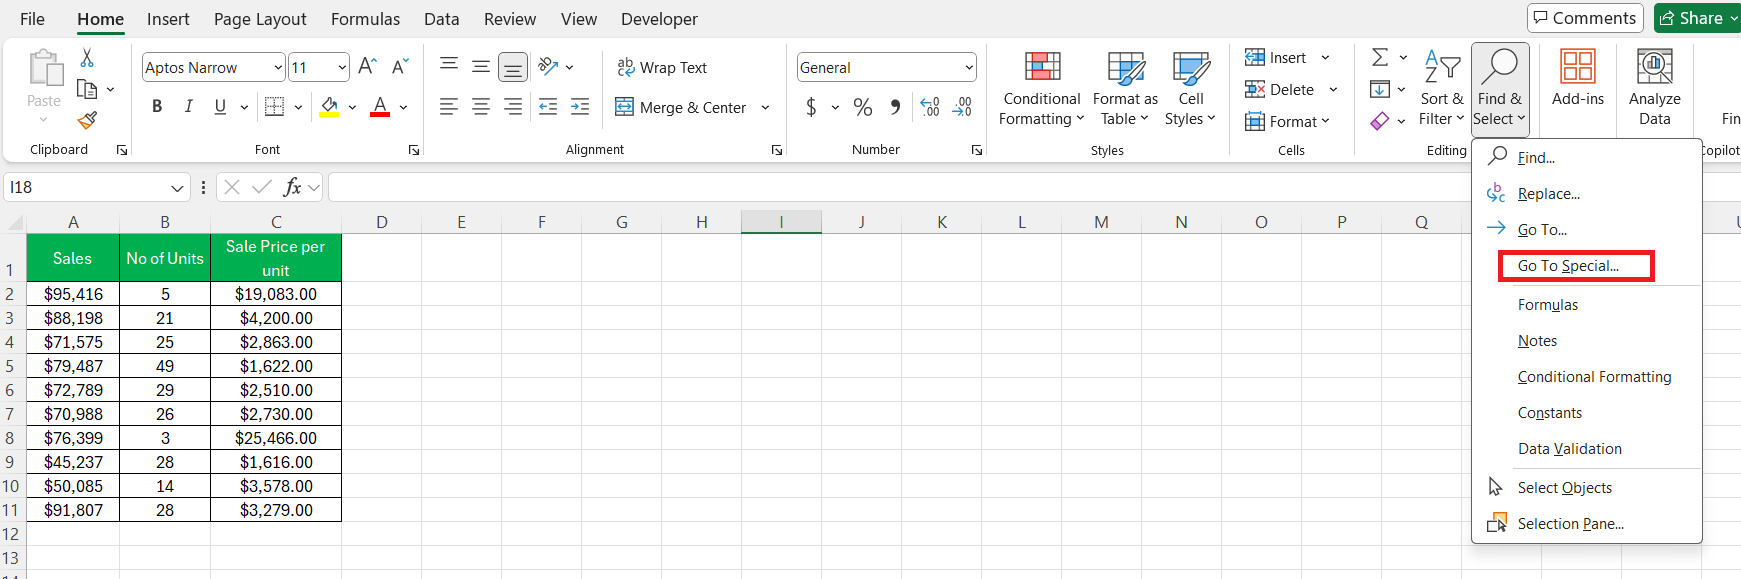Toggle Wrap Text
This screenshot has width=1741, height=579.
[662, 67]
